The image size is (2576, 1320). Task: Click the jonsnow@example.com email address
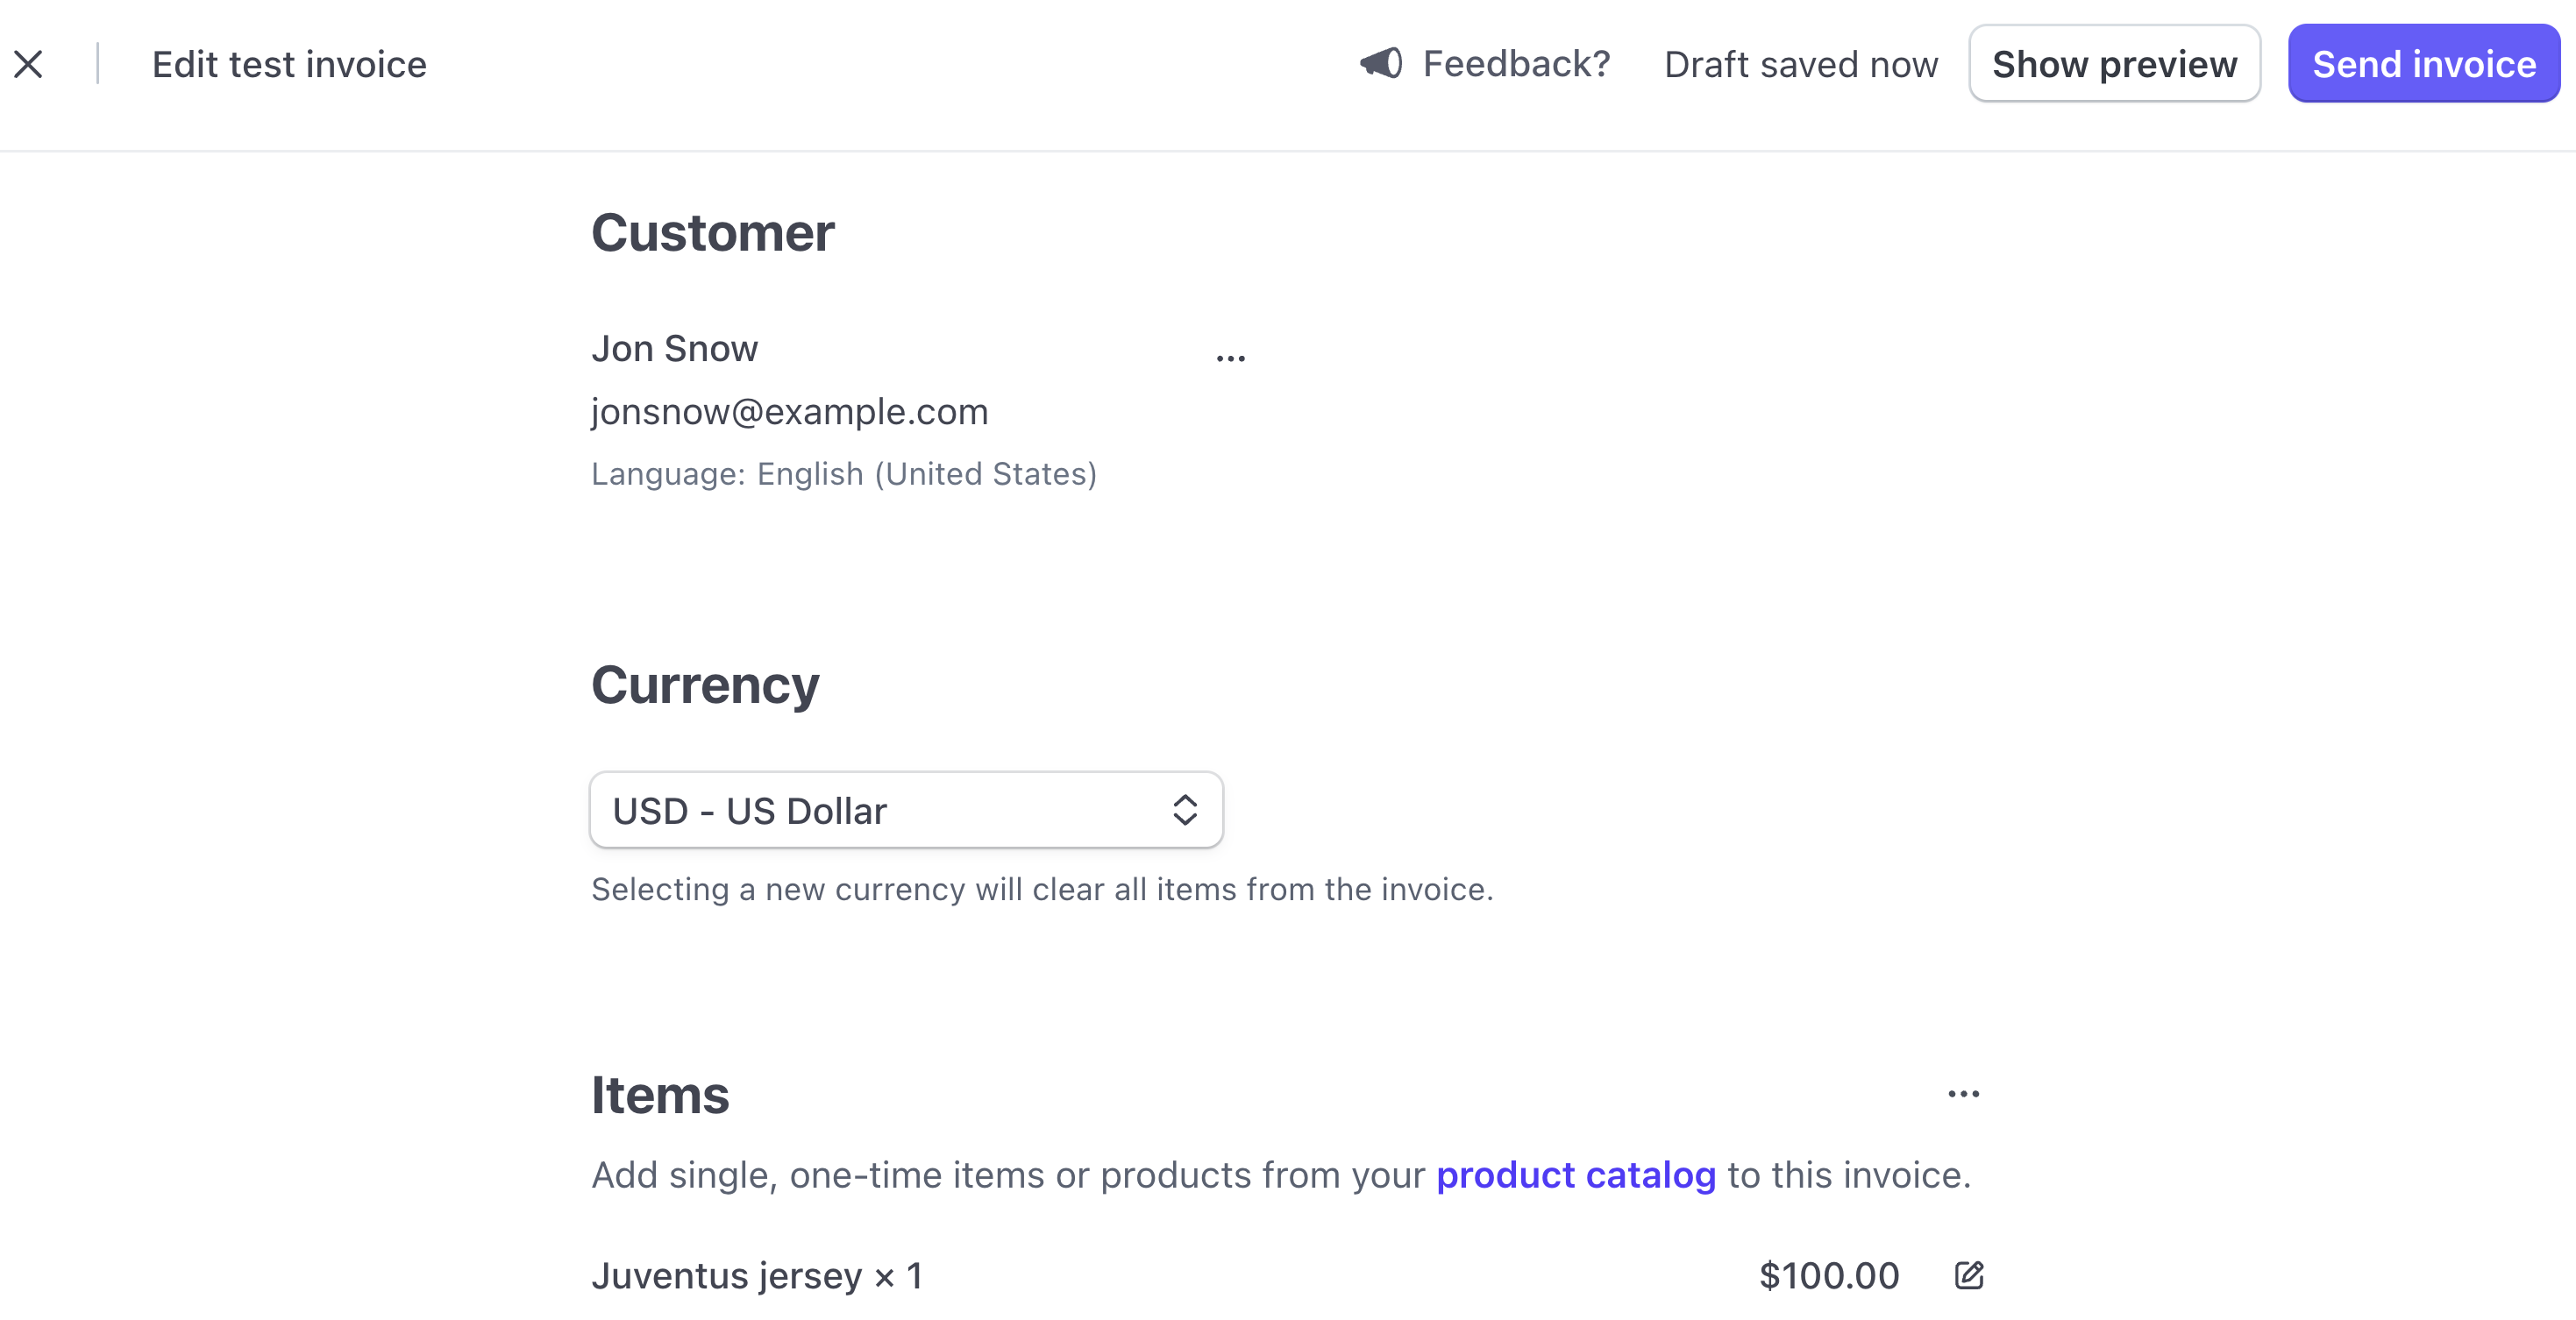[790, 412]
